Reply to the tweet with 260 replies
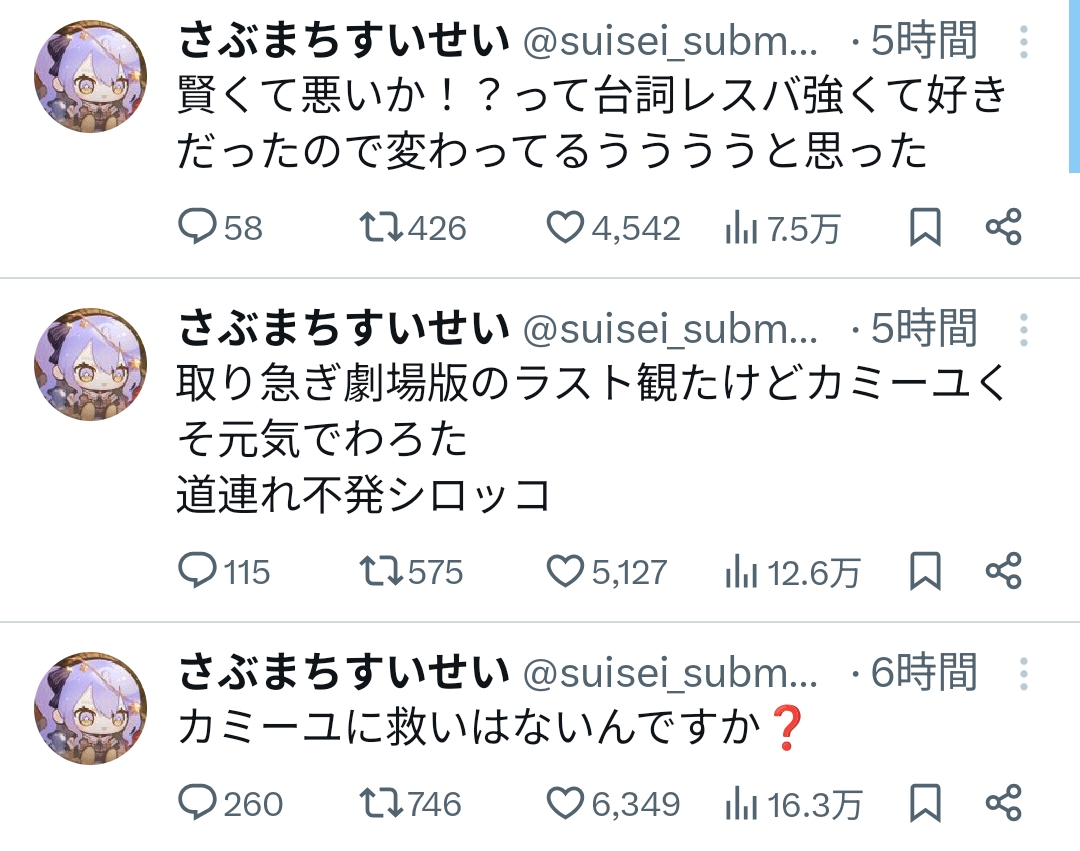The width and height of the screenshot is (1080, 851). point(197,803)
